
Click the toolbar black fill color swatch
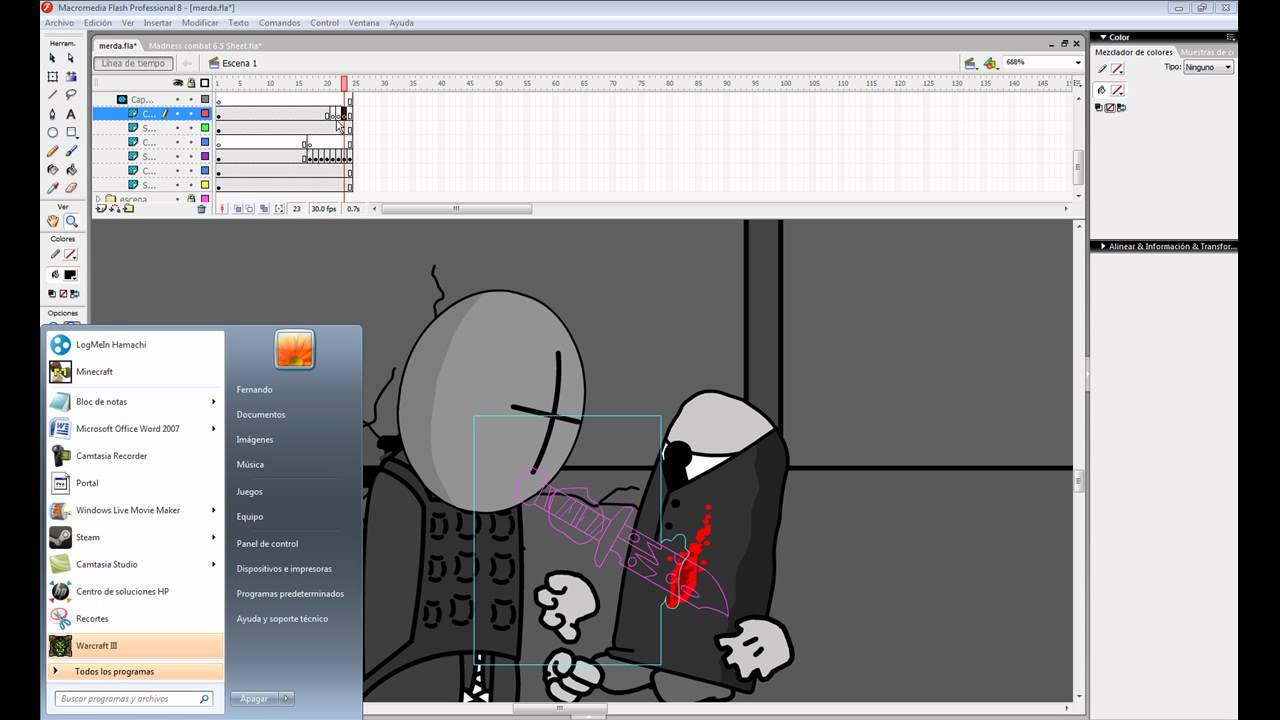(x=71, y=275)
